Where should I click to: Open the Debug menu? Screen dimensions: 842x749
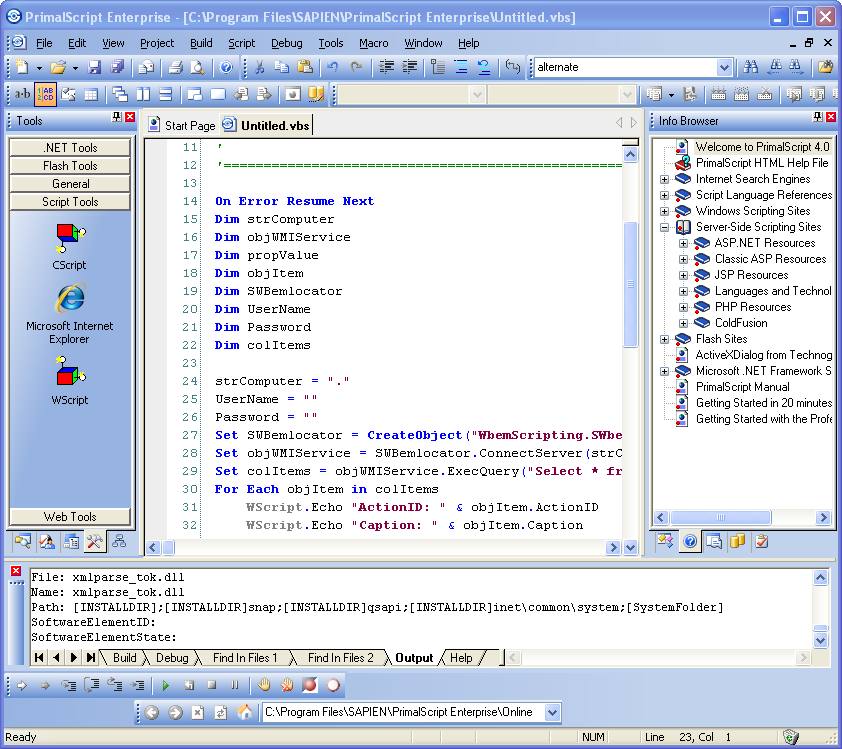[x=286, y=43]
